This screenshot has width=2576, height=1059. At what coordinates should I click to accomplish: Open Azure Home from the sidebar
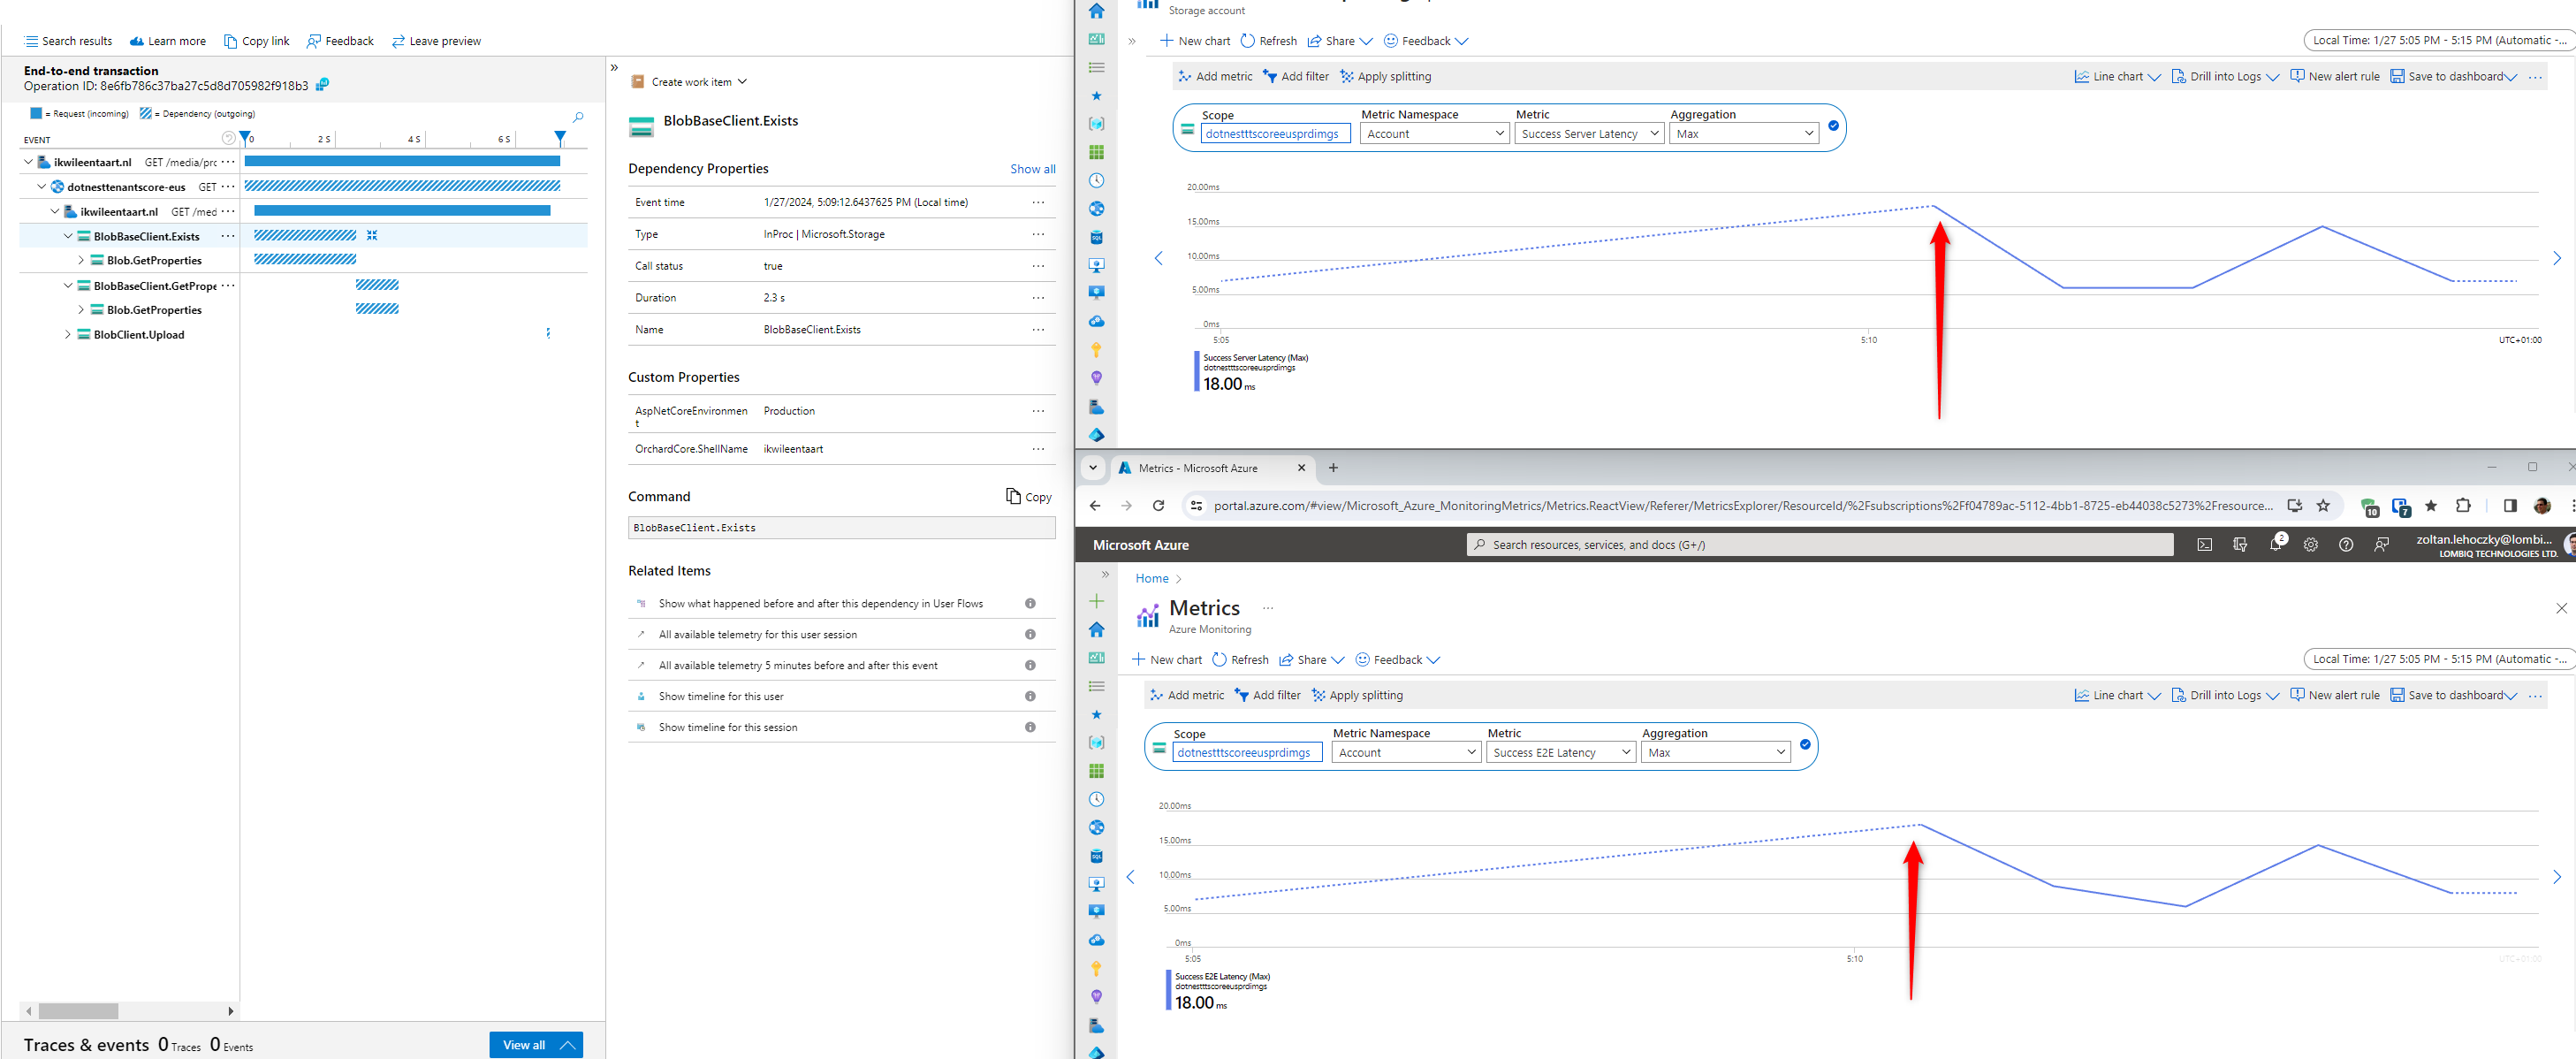[1097, 629]
